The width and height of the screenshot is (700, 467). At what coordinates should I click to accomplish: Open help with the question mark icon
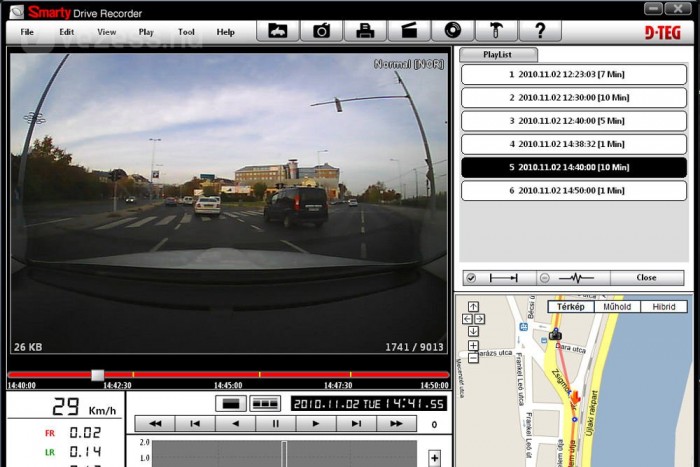tap(540, 31)
